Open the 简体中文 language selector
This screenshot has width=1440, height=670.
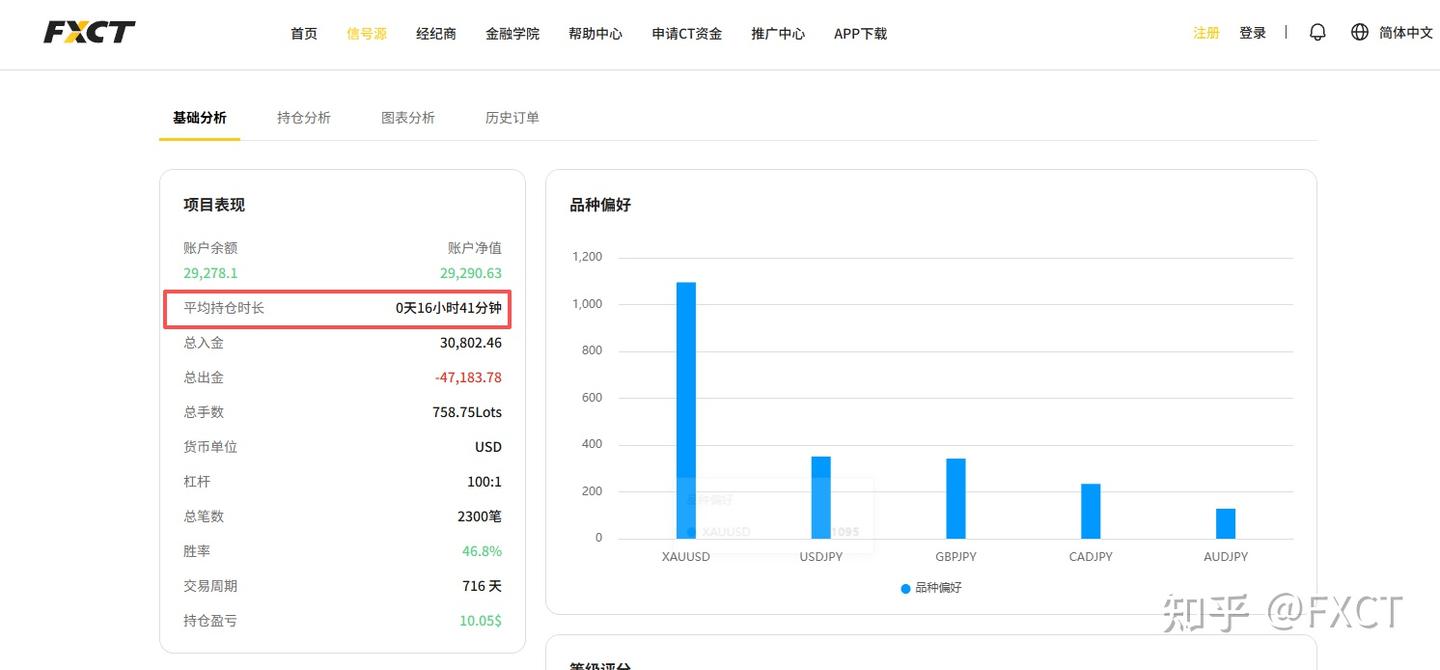coord(1406,33)
